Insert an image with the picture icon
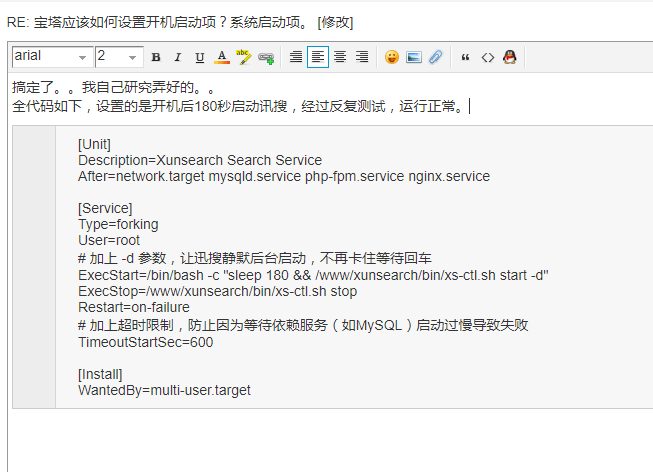The width and height of the screenshot is (653, 472). click(x=414, y=57)
